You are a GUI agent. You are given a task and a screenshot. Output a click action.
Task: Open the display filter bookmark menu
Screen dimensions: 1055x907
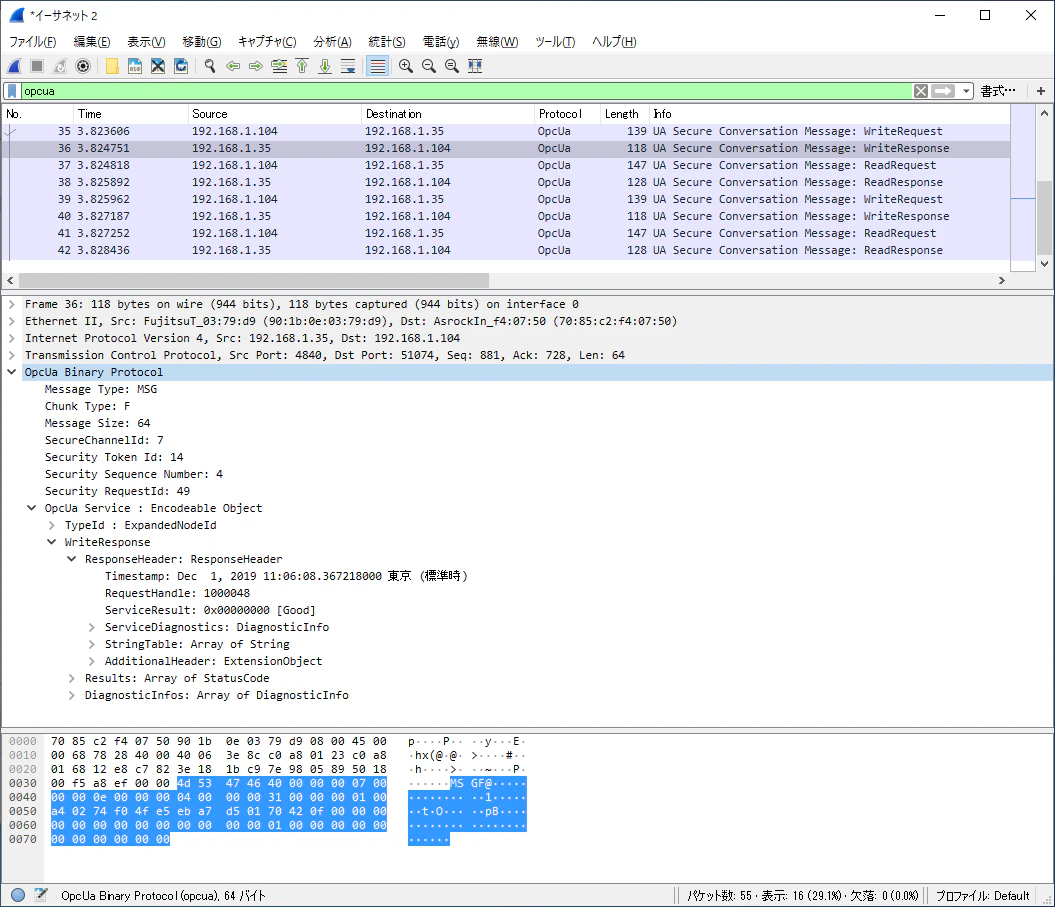click(x=12, y=91)
